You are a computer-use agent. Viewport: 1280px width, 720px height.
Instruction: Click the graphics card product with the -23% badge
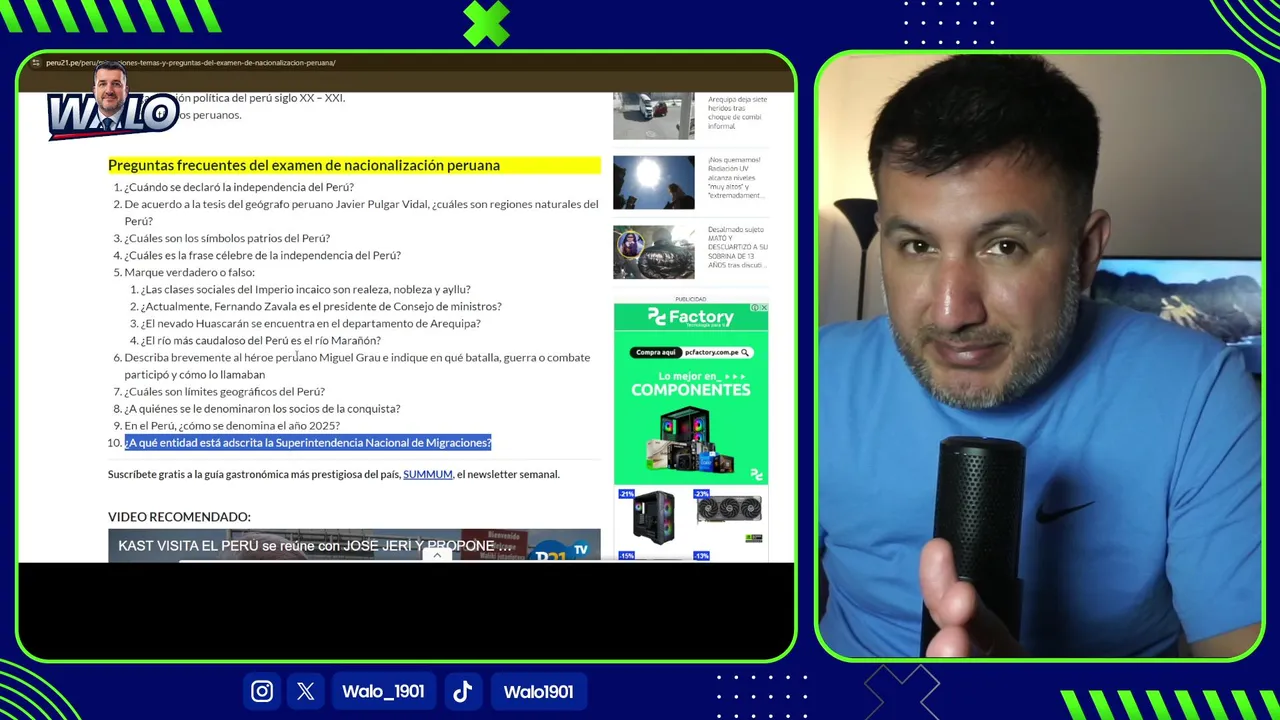(730, 512)
